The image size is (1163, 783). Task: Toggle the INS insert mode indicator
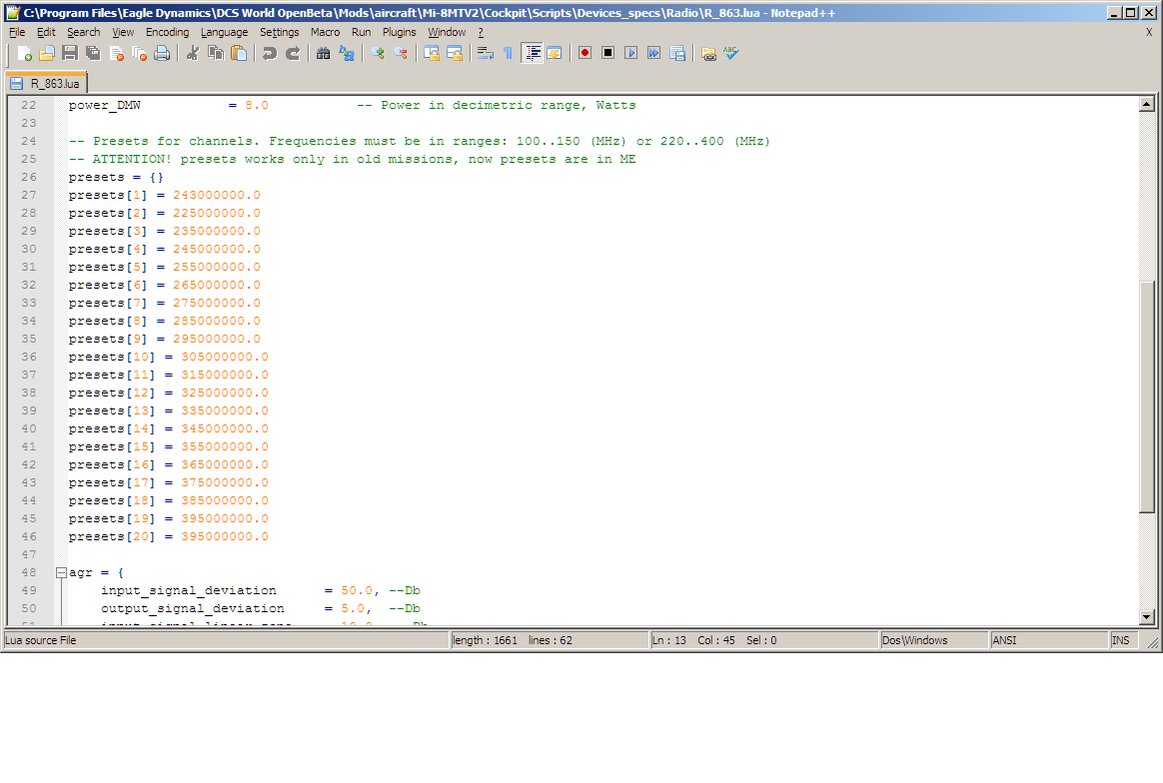click(x=1121, y=640)
